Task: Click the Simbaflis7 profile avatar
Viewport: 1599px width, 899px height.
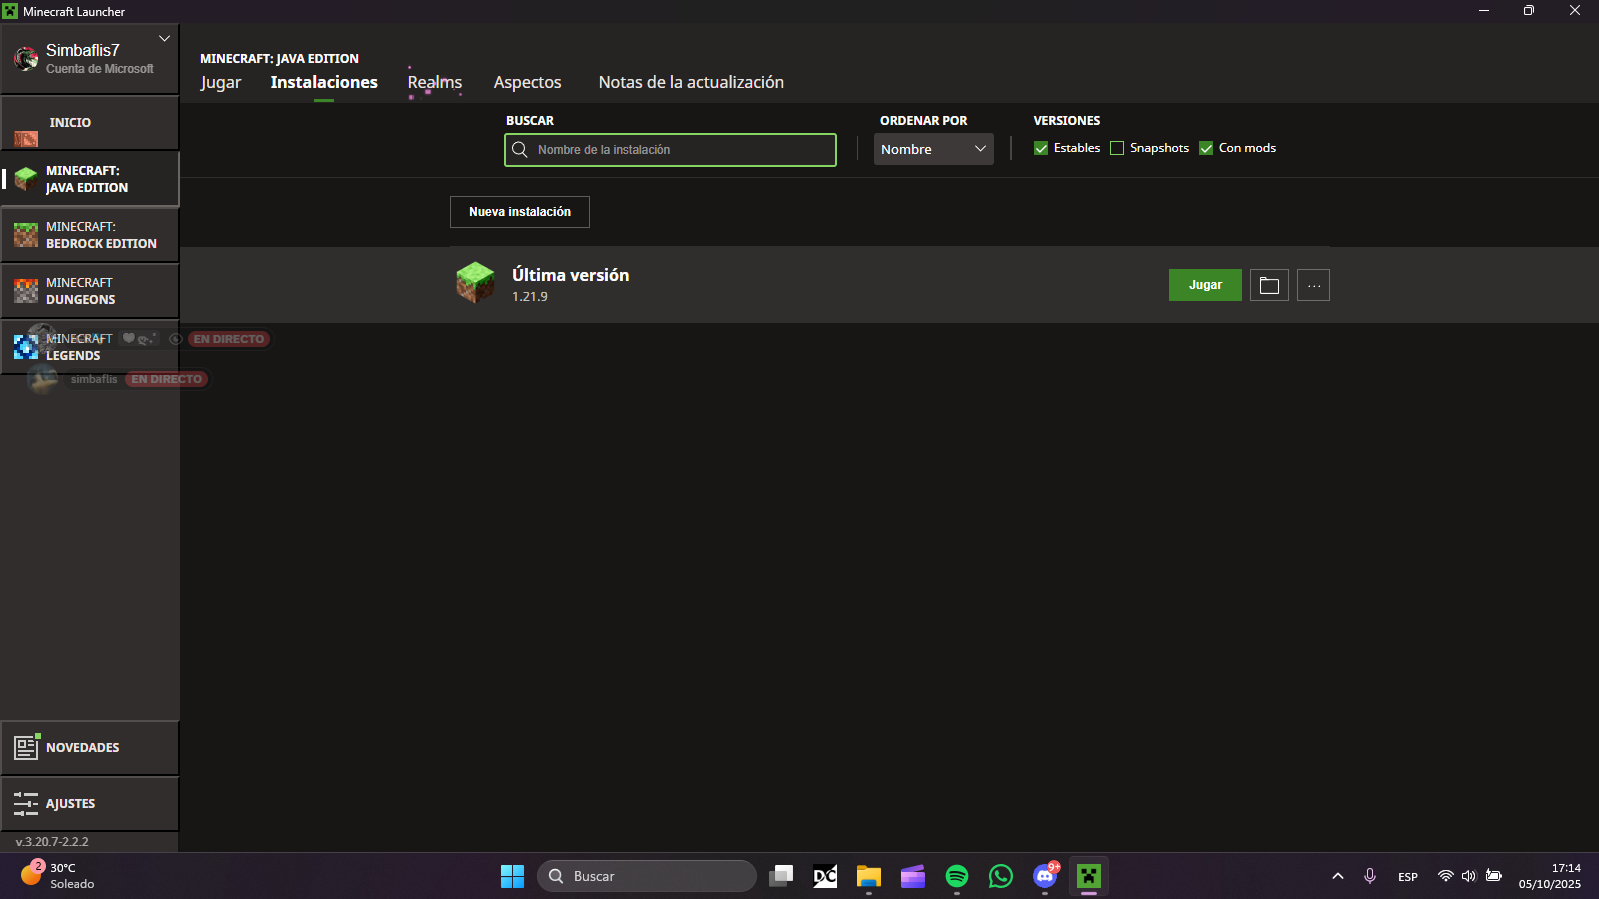Action: tap(26, 58)
